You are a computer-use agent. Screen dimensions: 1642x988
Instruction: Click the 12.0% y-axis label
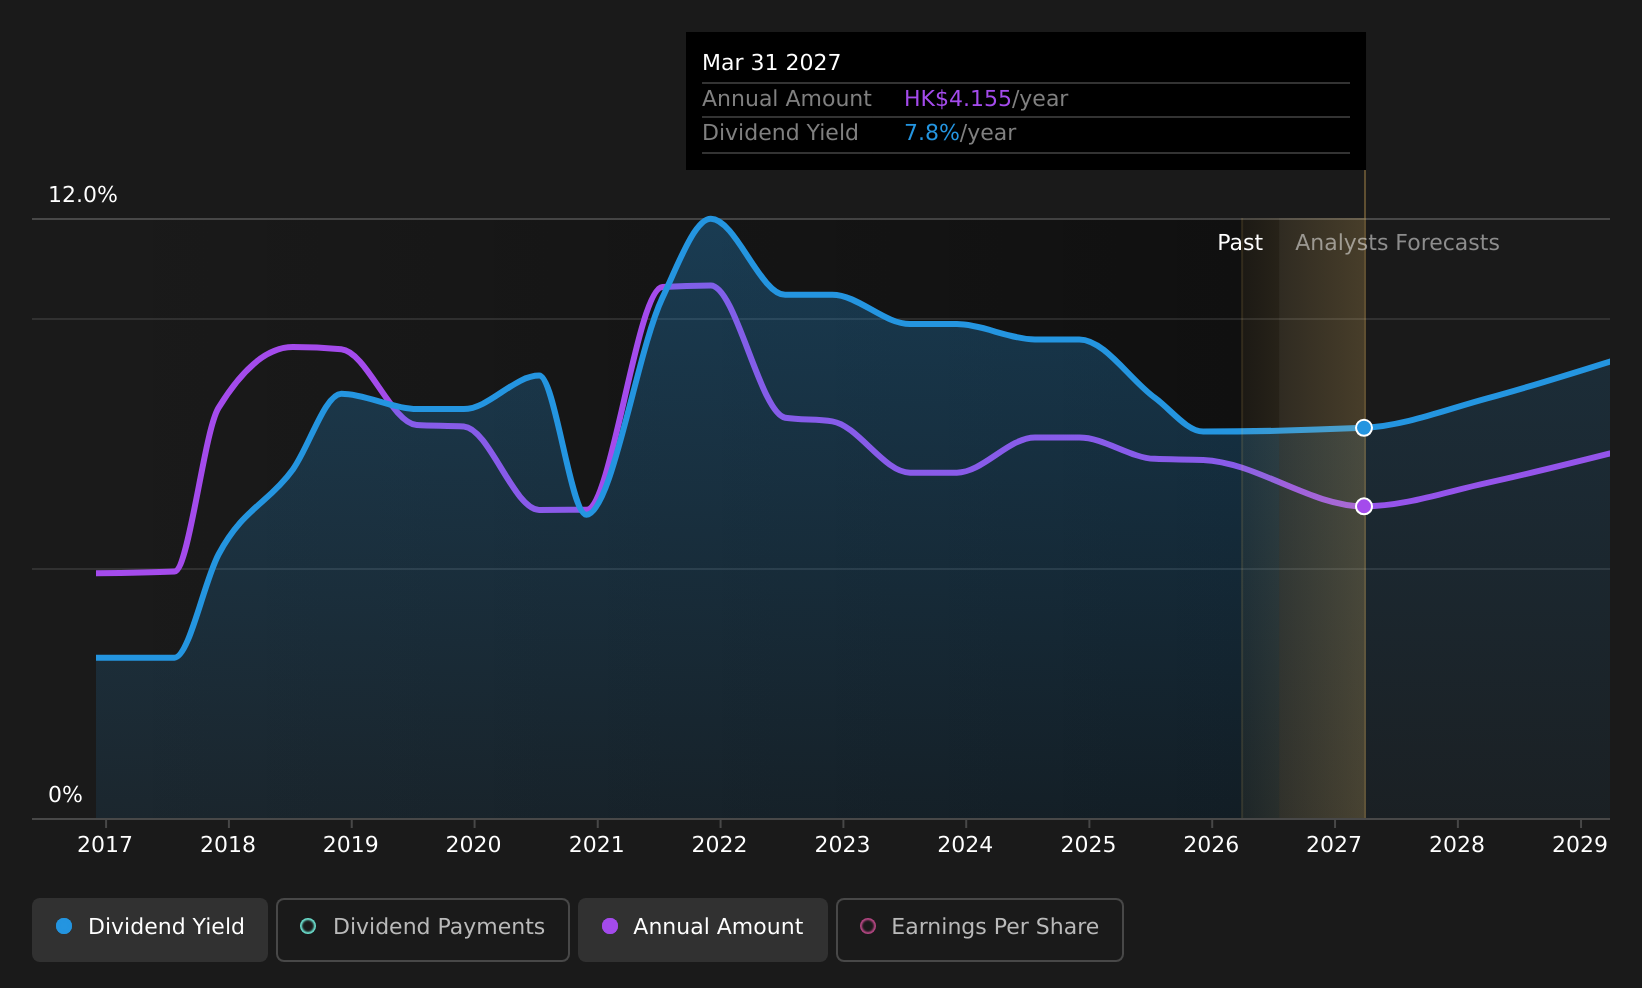[x=83, y=195]
